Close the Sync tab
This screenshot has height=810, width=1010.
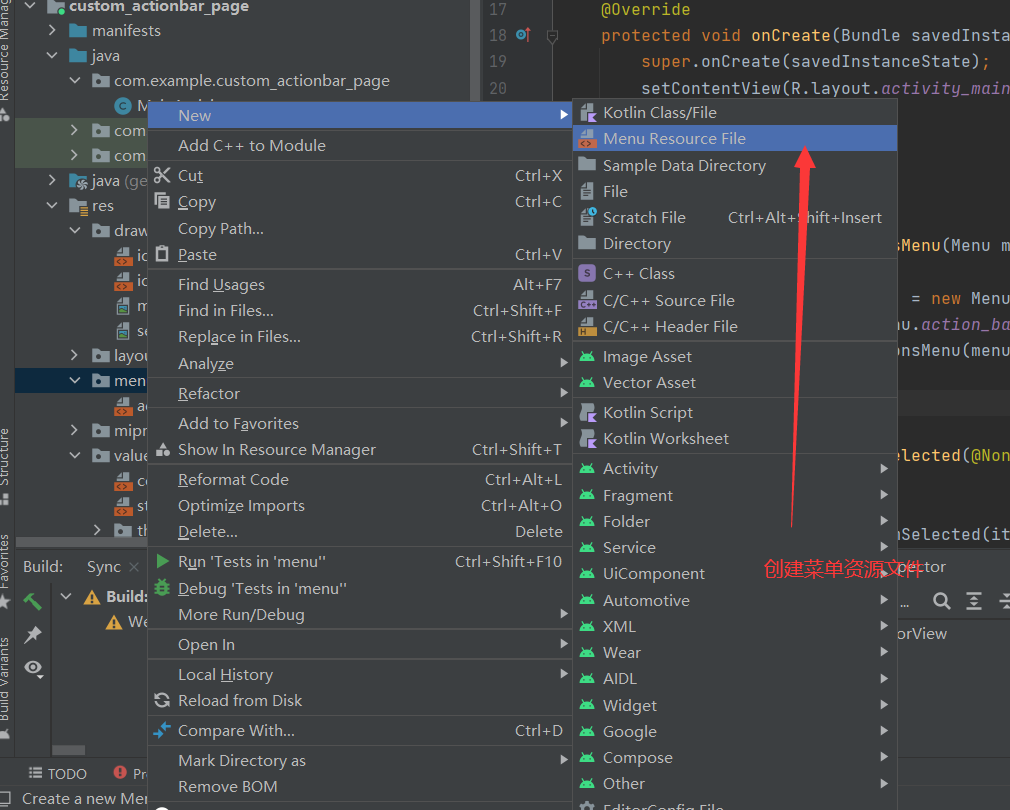coord(133,567)
